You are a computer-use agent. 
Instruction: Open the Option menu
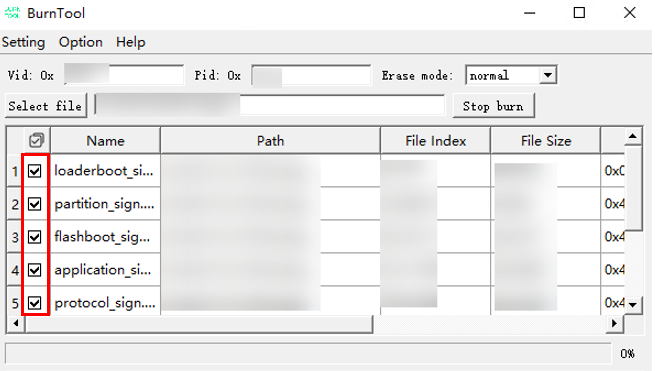81,42
